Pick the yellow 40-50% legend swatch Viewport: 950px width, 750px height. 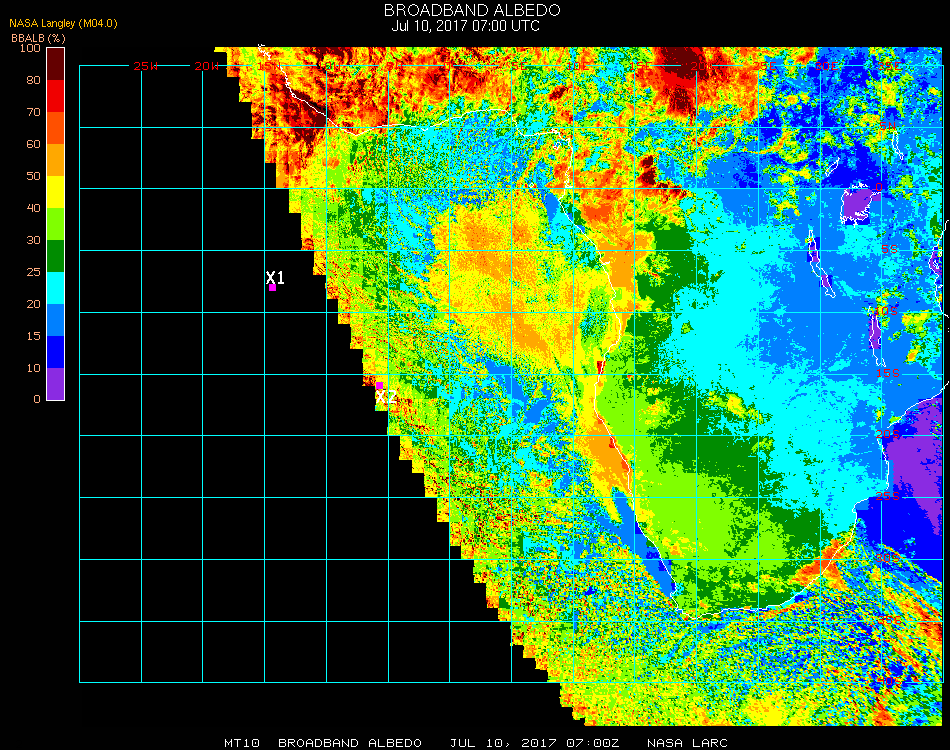[56, 192]
